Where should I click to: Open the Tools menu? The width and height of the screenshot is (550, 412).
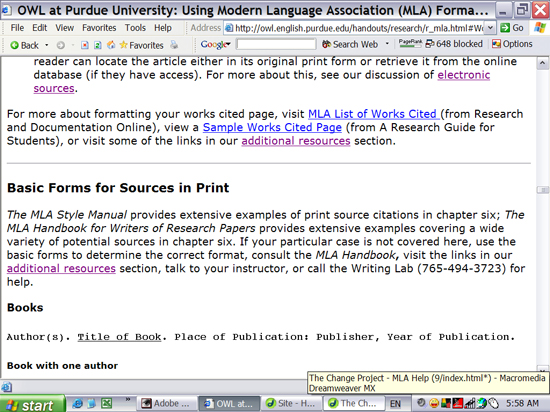(135, 28)
